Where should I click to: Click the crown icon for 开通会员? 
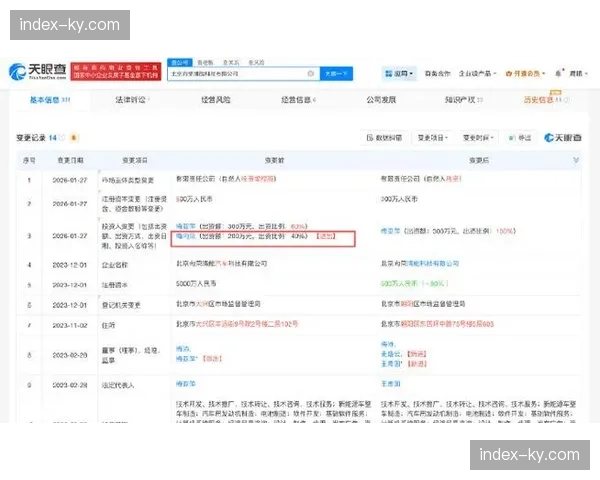point(509,73)
